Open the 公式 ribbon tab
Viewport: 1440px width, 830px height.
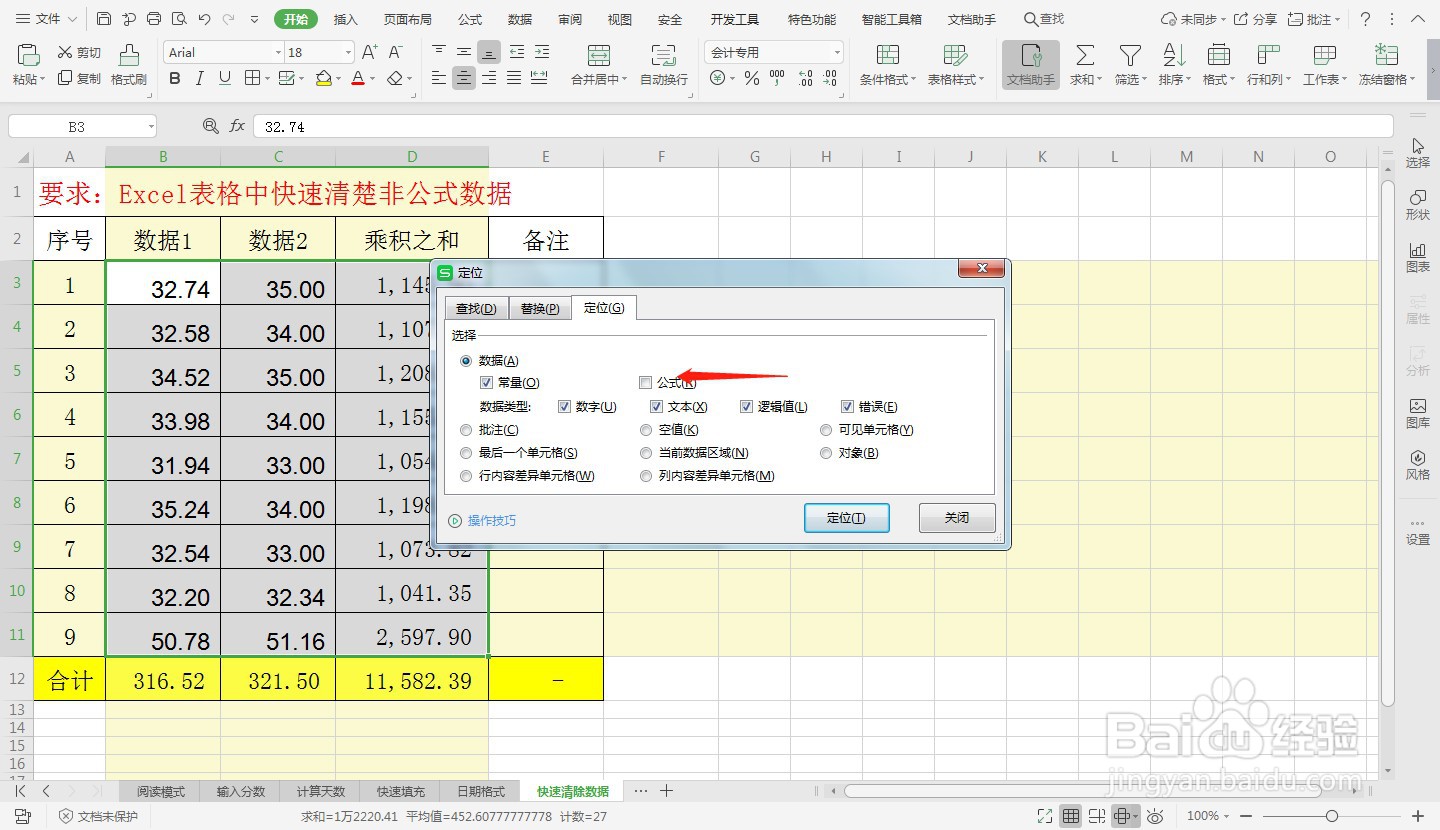pos(470,19)
